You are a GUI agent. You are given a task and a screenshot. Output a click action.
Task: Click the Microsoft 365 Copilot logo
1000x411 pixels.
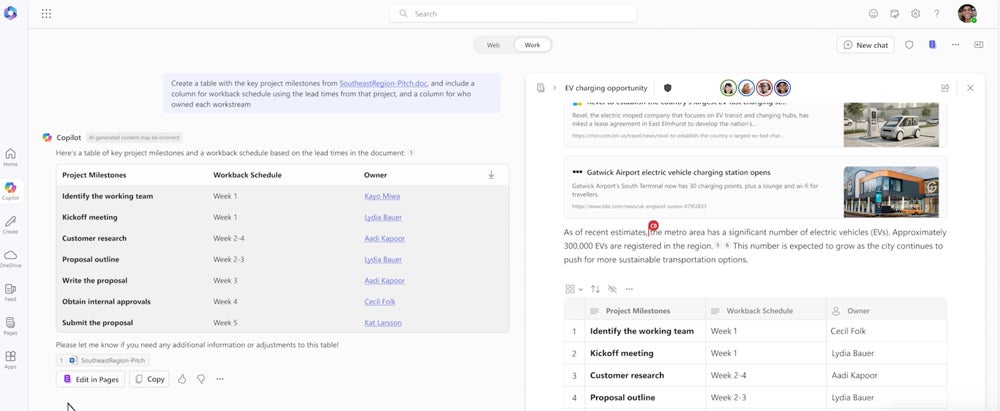click(10, 13)
